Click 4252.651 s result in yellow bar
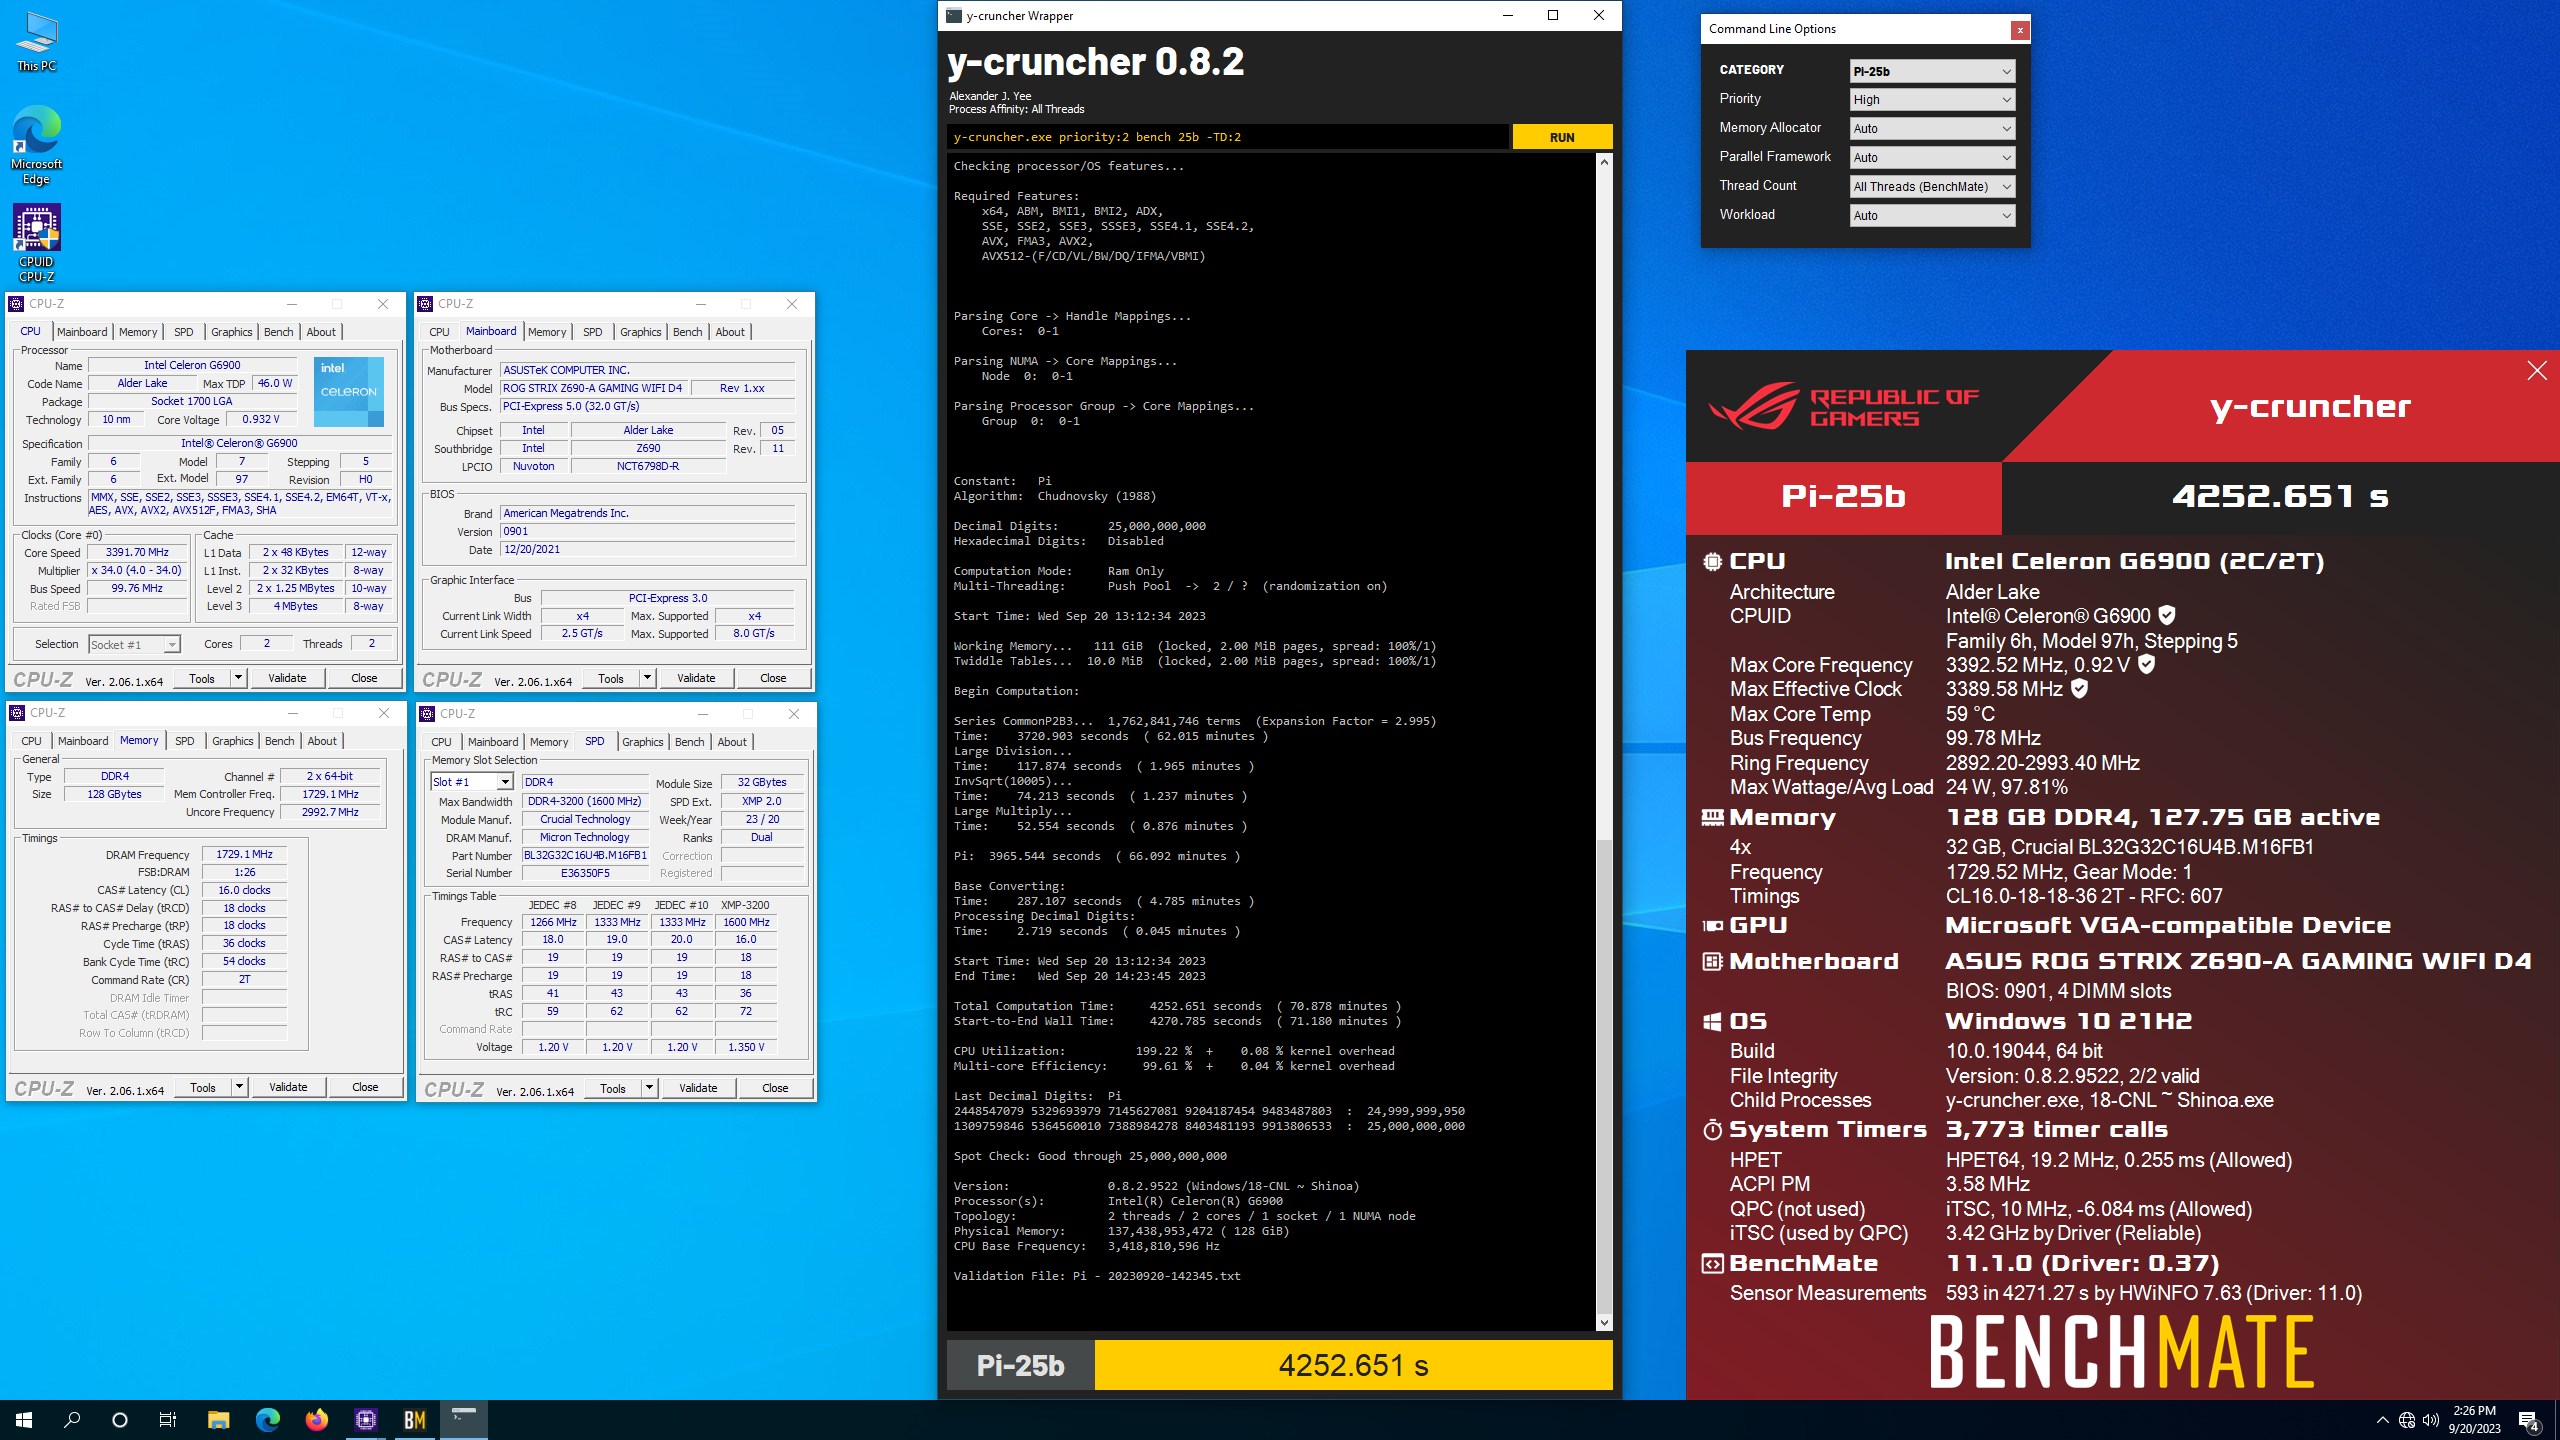Viewport: 2560px width, 1440px height. [x=1353, y=1365]
